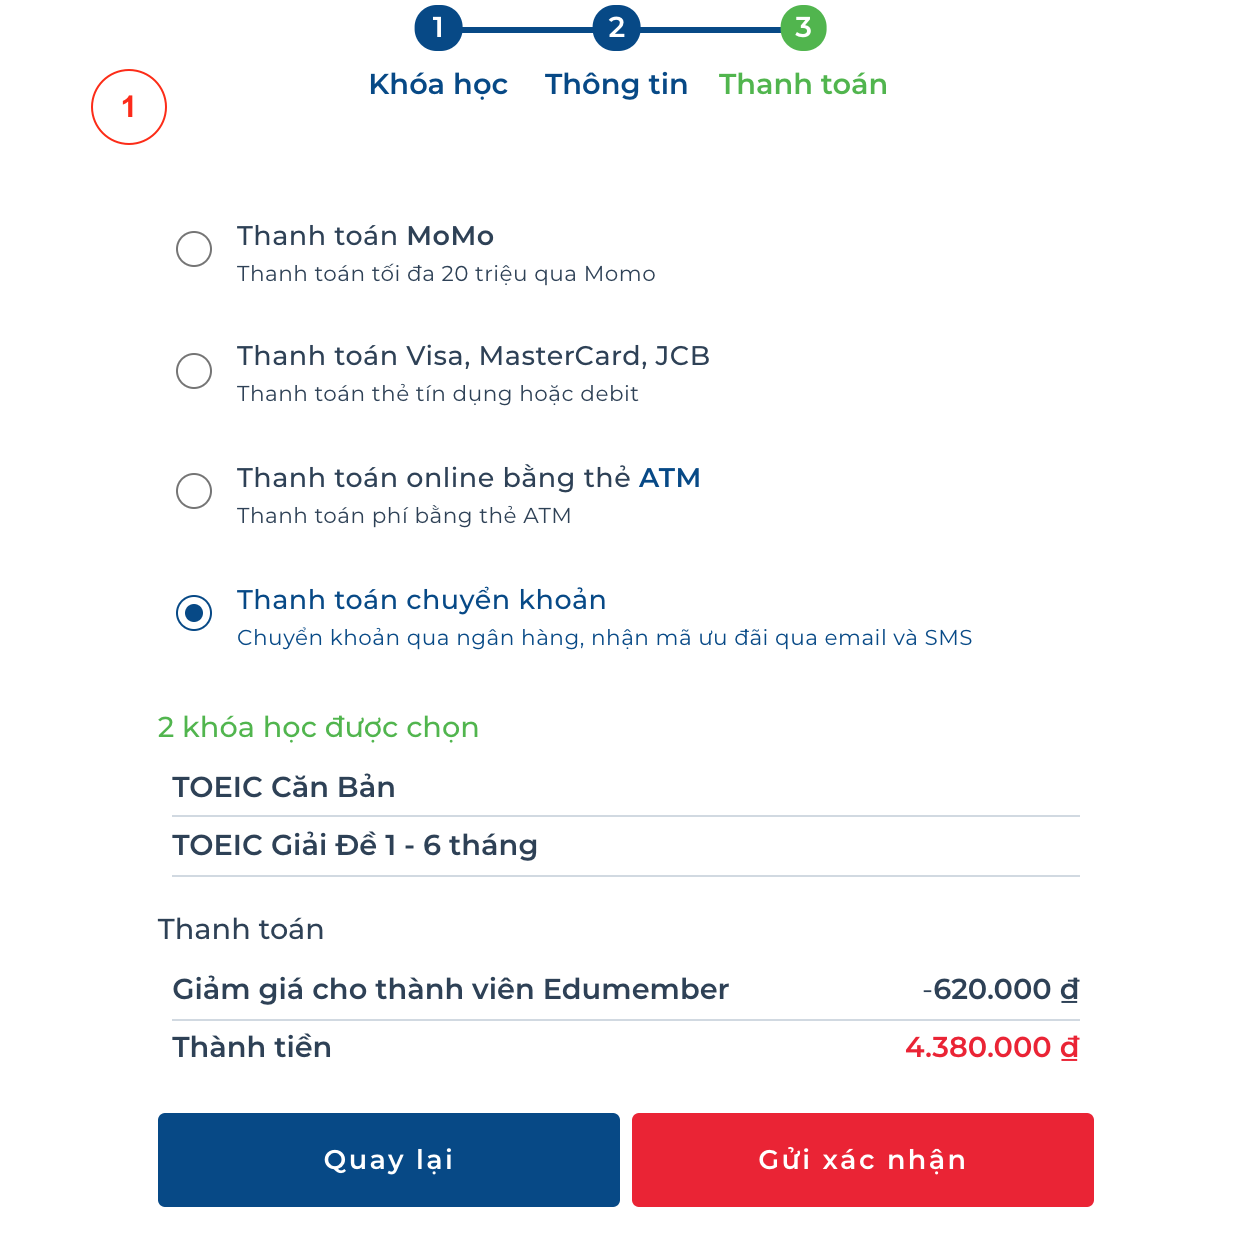
Task: Select the Thanh toán MoMo radio button
Action: tap(194, 249)
